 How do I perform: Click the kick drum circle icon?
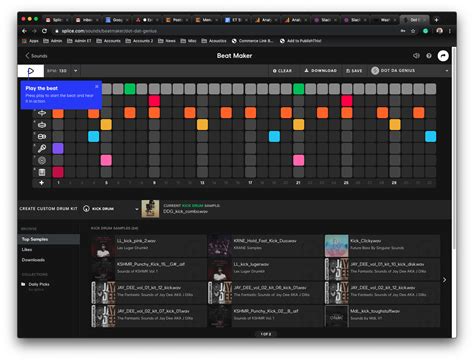click(x=86, y=209)
